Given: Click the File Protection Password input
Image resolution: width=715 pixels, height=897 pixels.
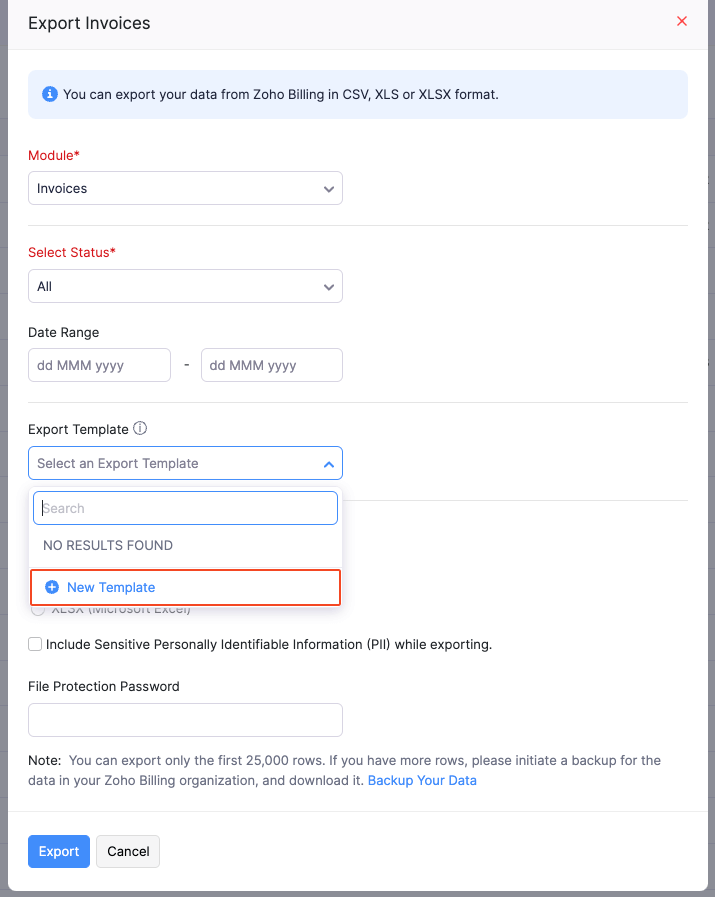Looking at the screenshot, I should (185, 720).
